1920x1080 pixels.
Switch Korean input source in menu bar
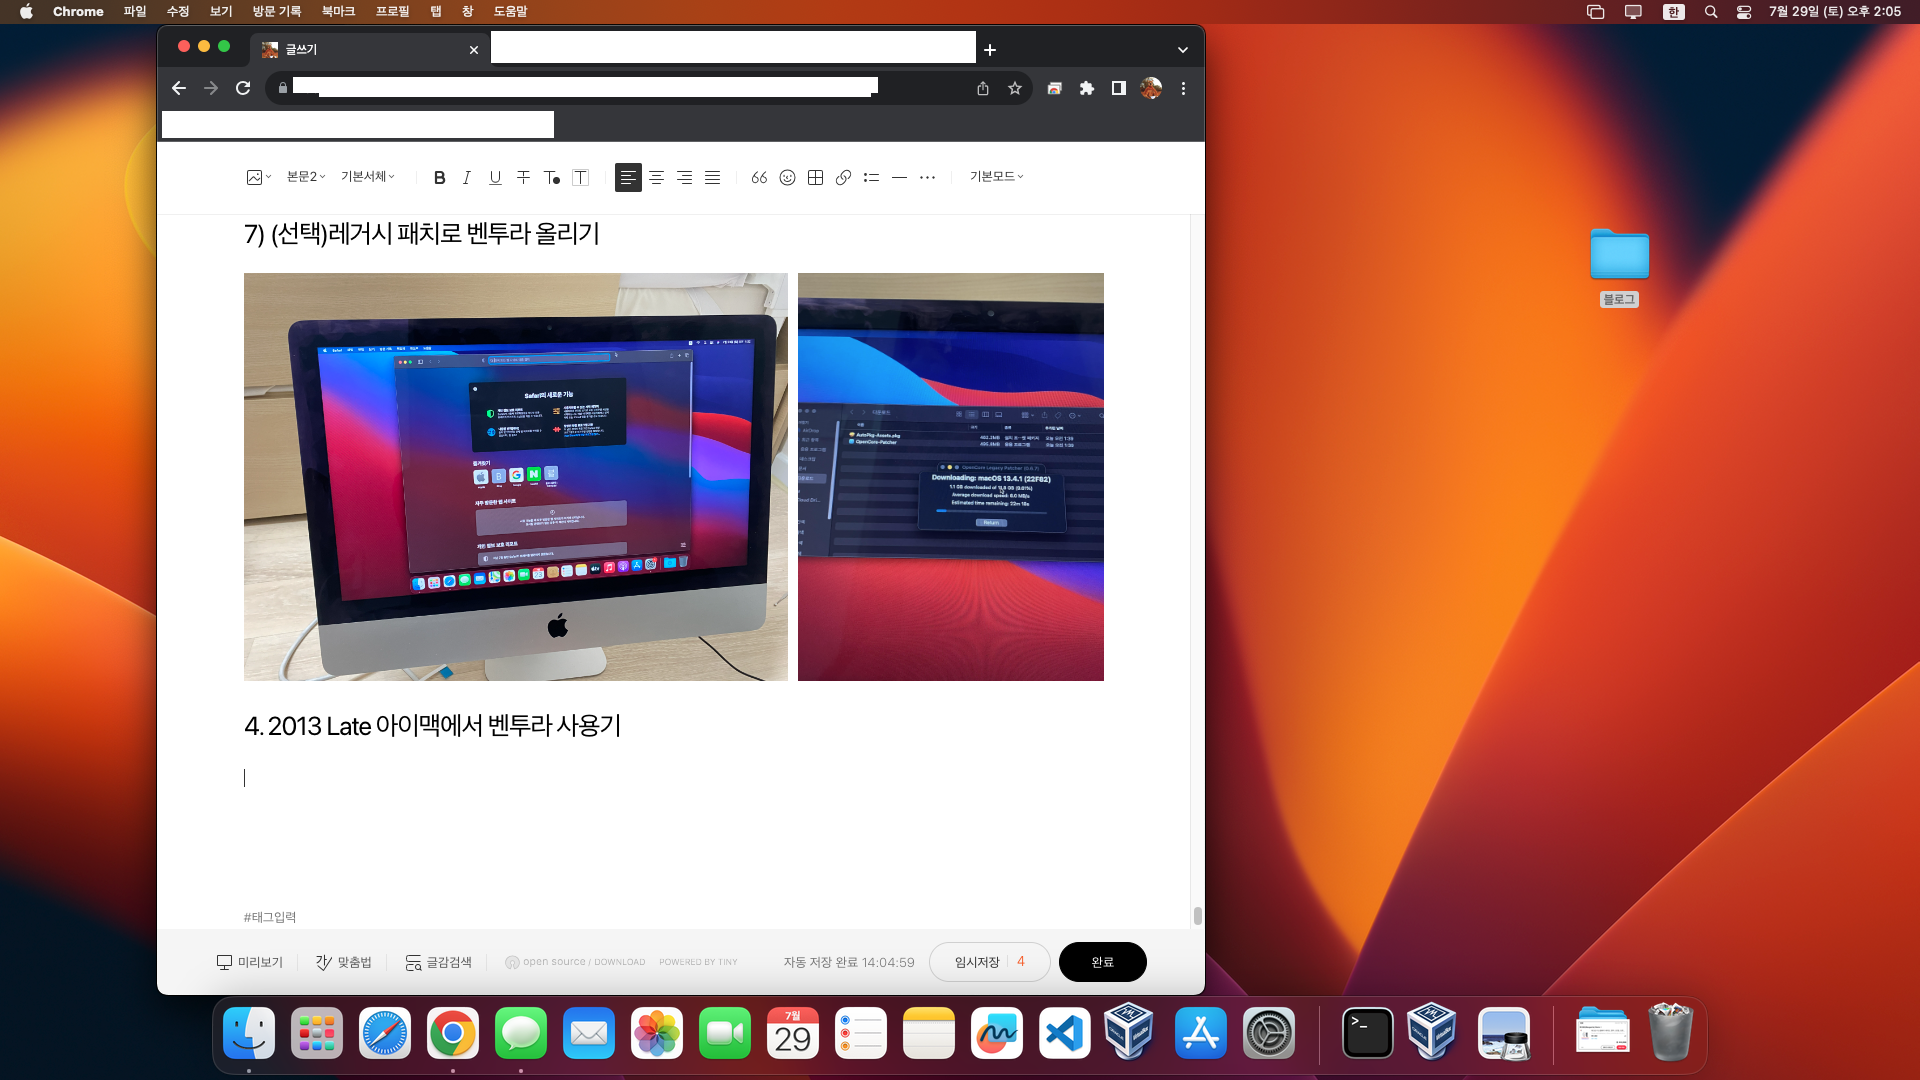pyautogui.click(x=1674, y=11)
